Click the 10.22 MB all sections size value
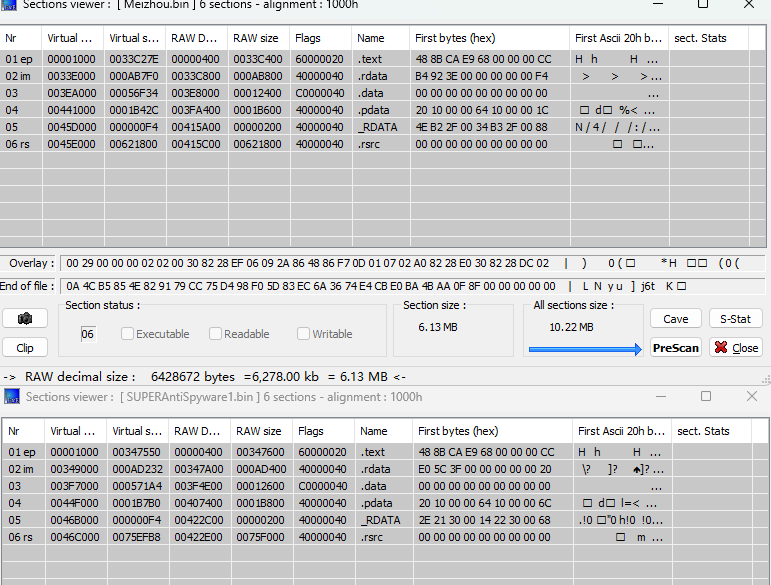The height and width of the screenshot is (585, 771). (x=571, y=327)
